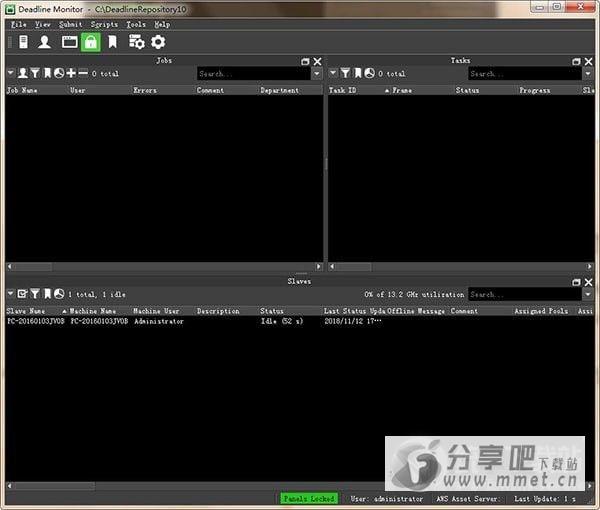Open the Jobs search dropdown arrow
The image size is (600, 510).
click(x=317, y=73)
